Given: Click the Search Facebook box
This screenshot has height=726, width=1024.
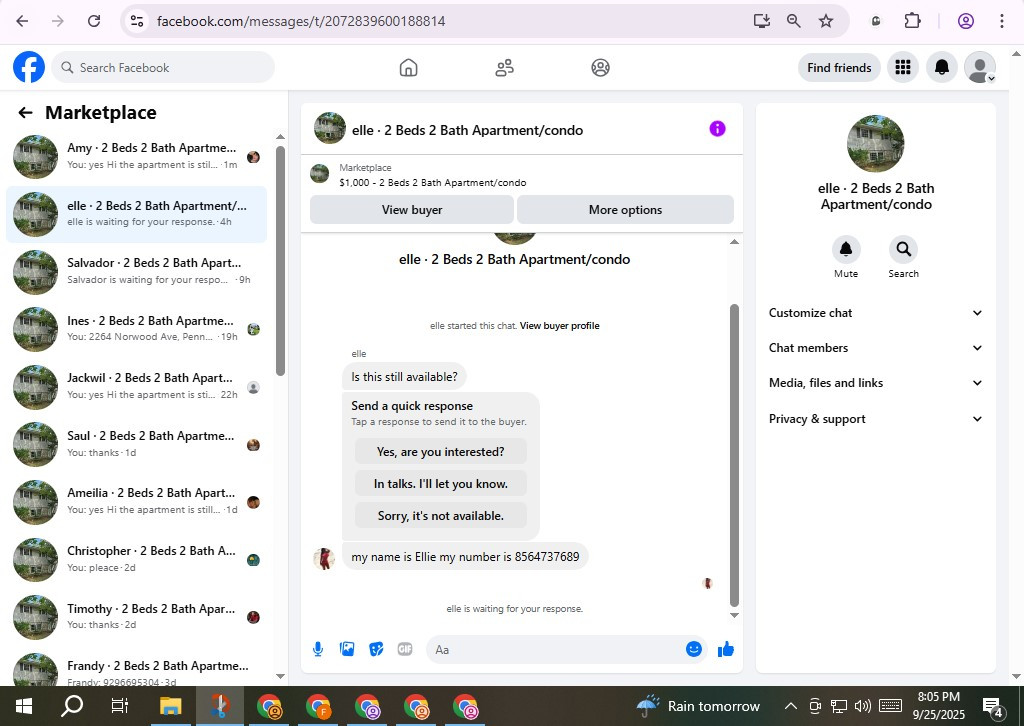Looking at the screenshot, I should pyautogui.click(x=163, y=67).
